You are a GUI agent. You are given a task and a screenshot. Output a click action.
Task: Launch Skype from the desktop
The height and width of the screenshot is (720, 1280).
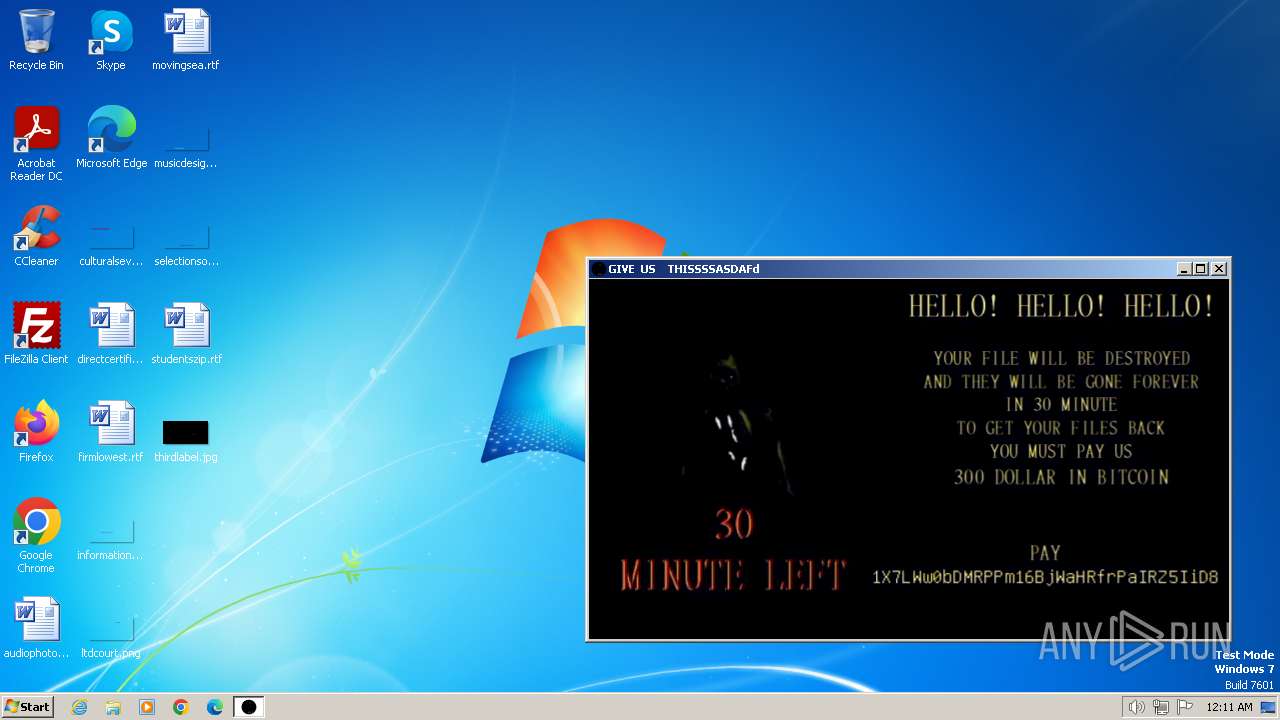click(x=111, y=40)
